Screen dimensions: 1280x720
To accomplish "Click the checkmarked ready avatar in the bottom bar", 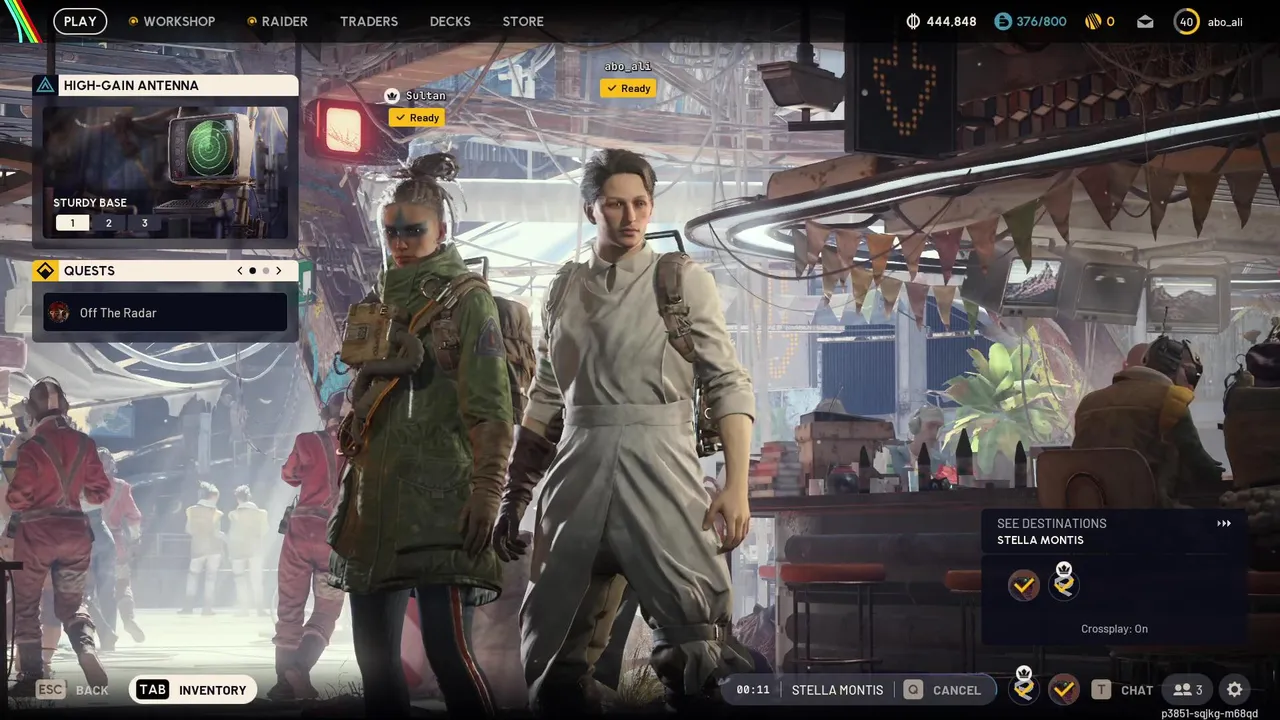I will [1063, 688].
